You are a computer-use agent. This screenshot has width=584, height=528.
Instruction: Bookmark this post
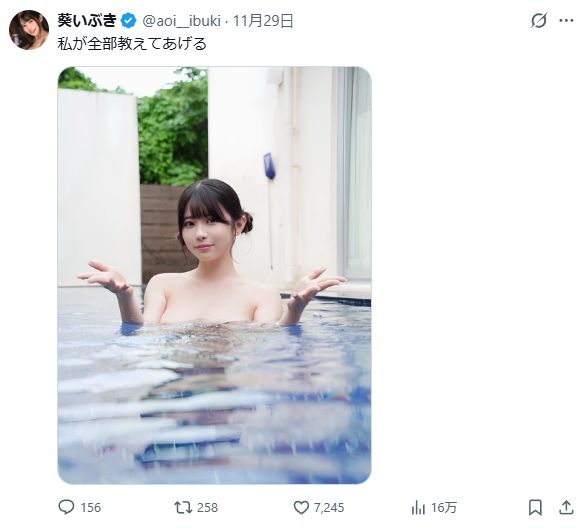click(x=535, y=507)
